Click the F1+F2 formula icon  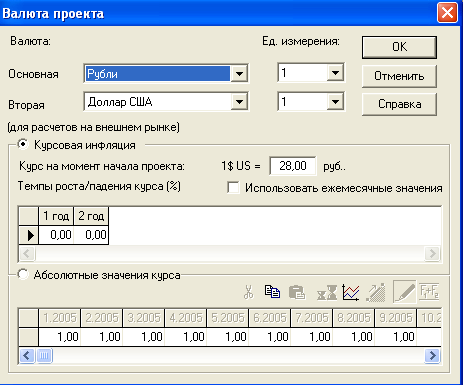(x=429, y=292)
